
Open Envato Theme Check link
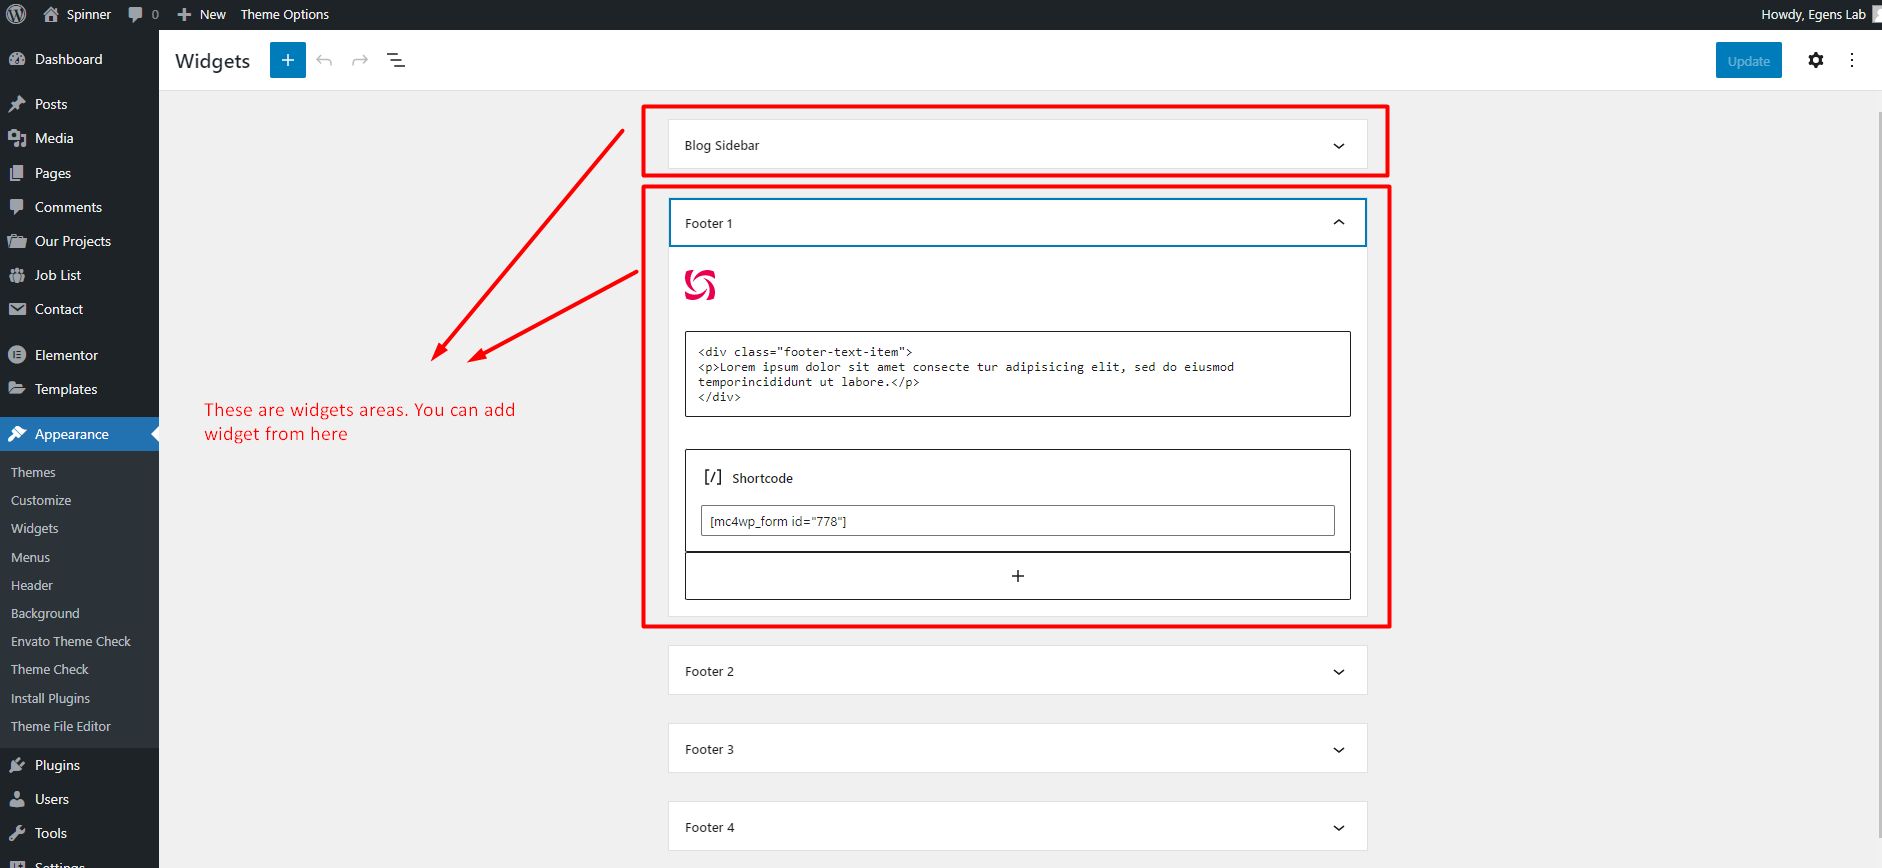tap(71, 641)
